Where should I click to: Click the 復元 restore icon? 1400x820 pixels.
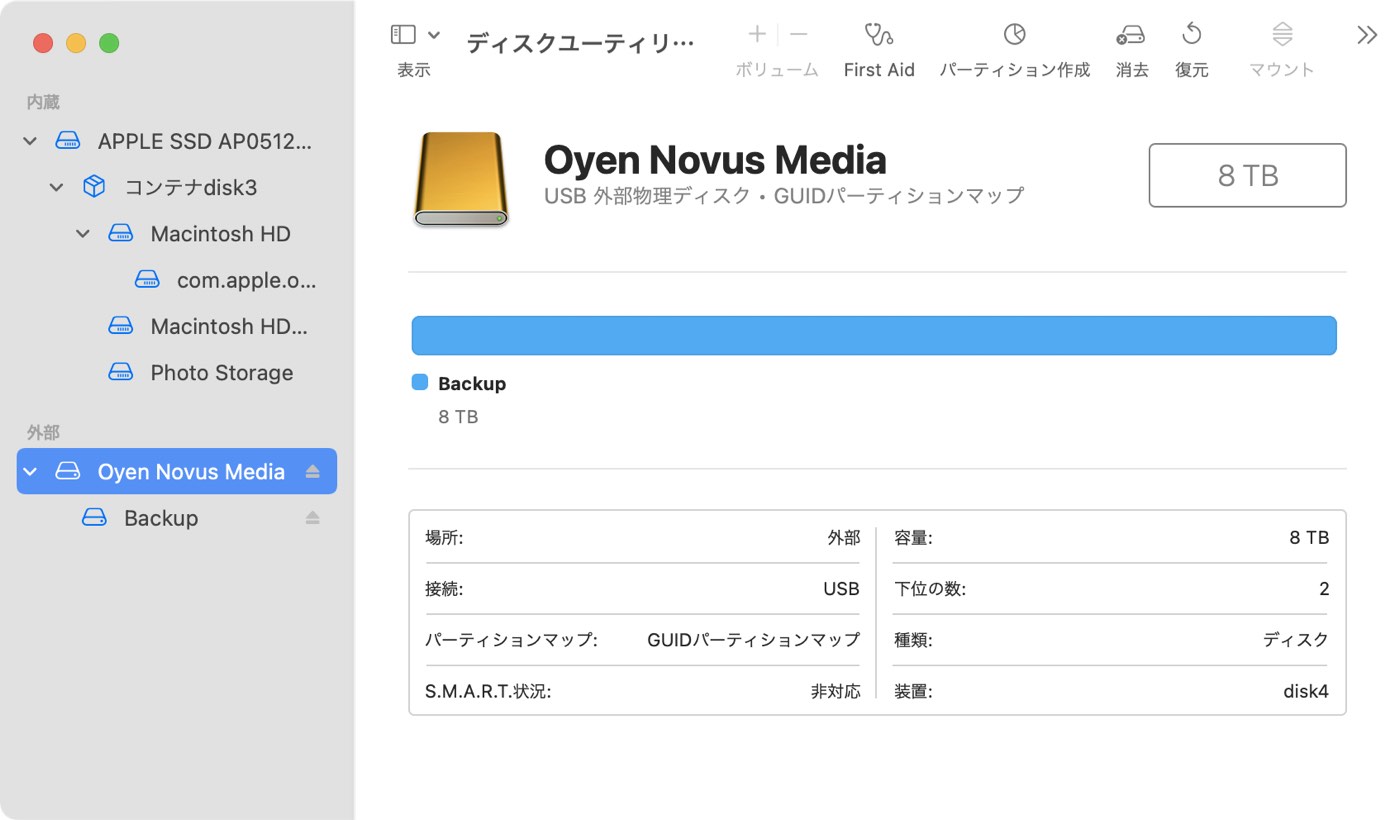click(1191, 35)
